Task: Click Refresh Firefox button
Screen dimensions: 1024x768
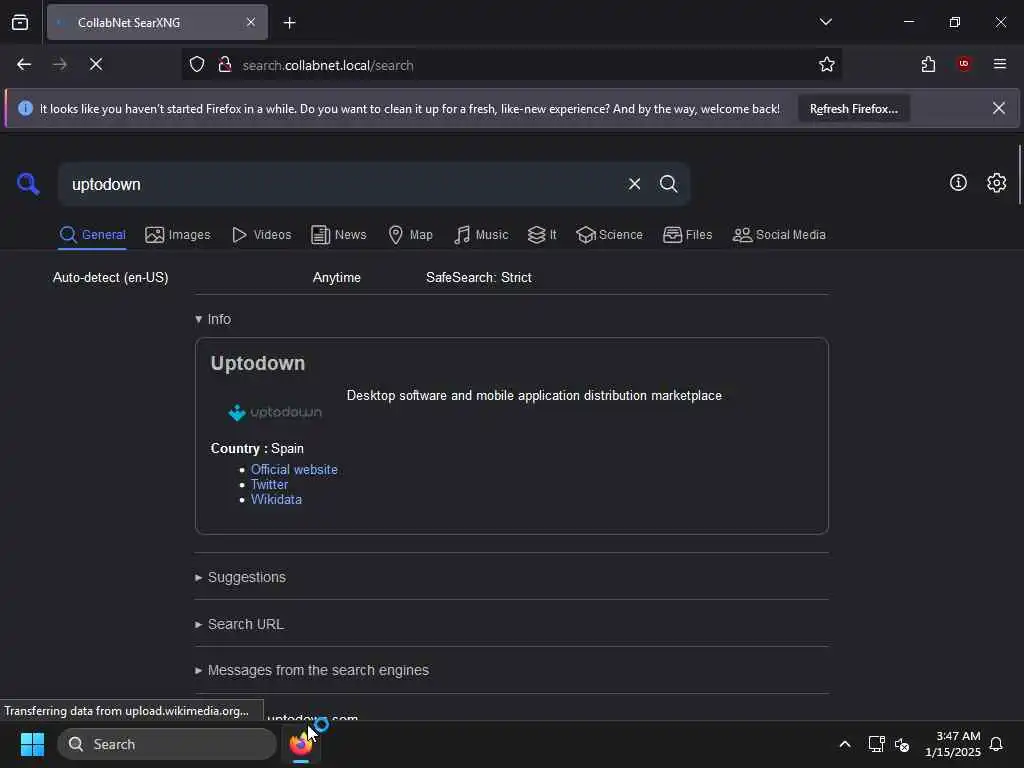Action: [x=854, y=109]
